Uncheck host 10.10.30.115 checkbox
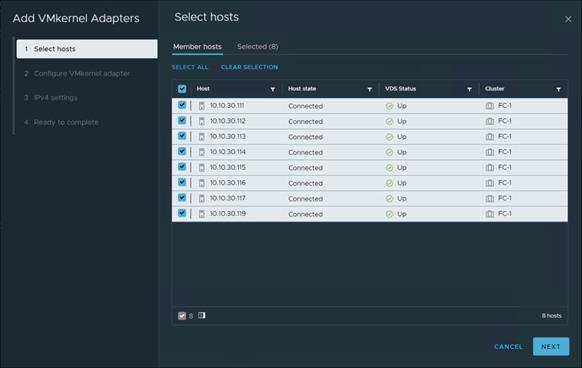Image resolution: width=582 pixels, height=368 pixels. click(x=182, y=167)
